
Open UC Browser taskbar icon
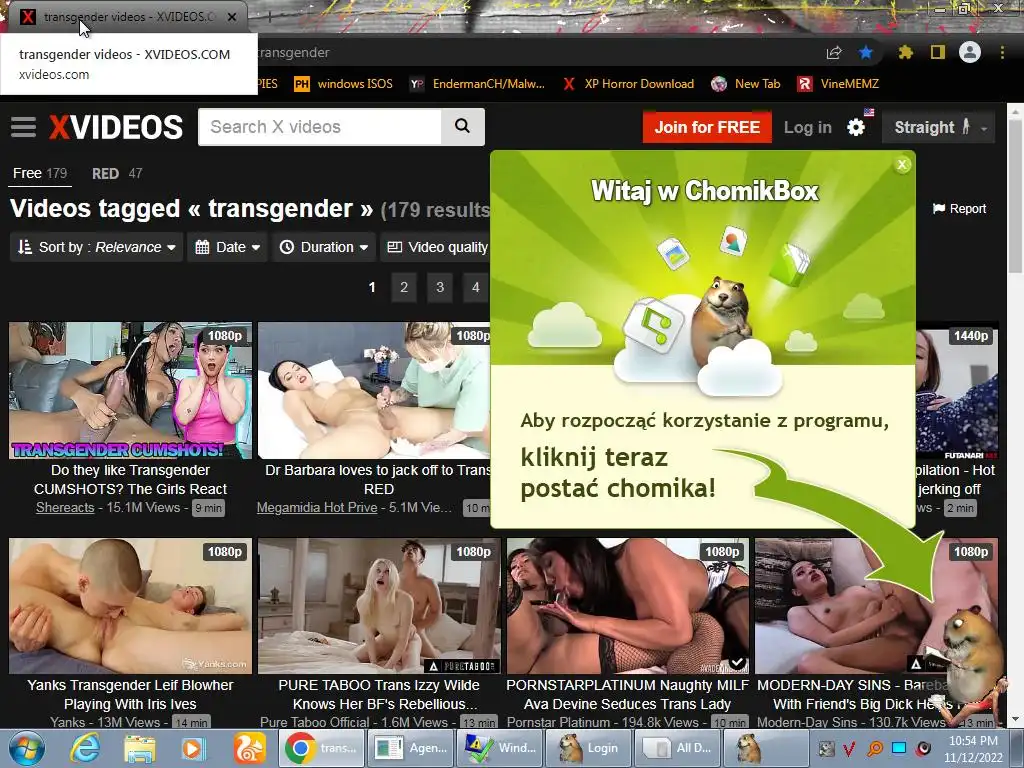click(249, 748)
